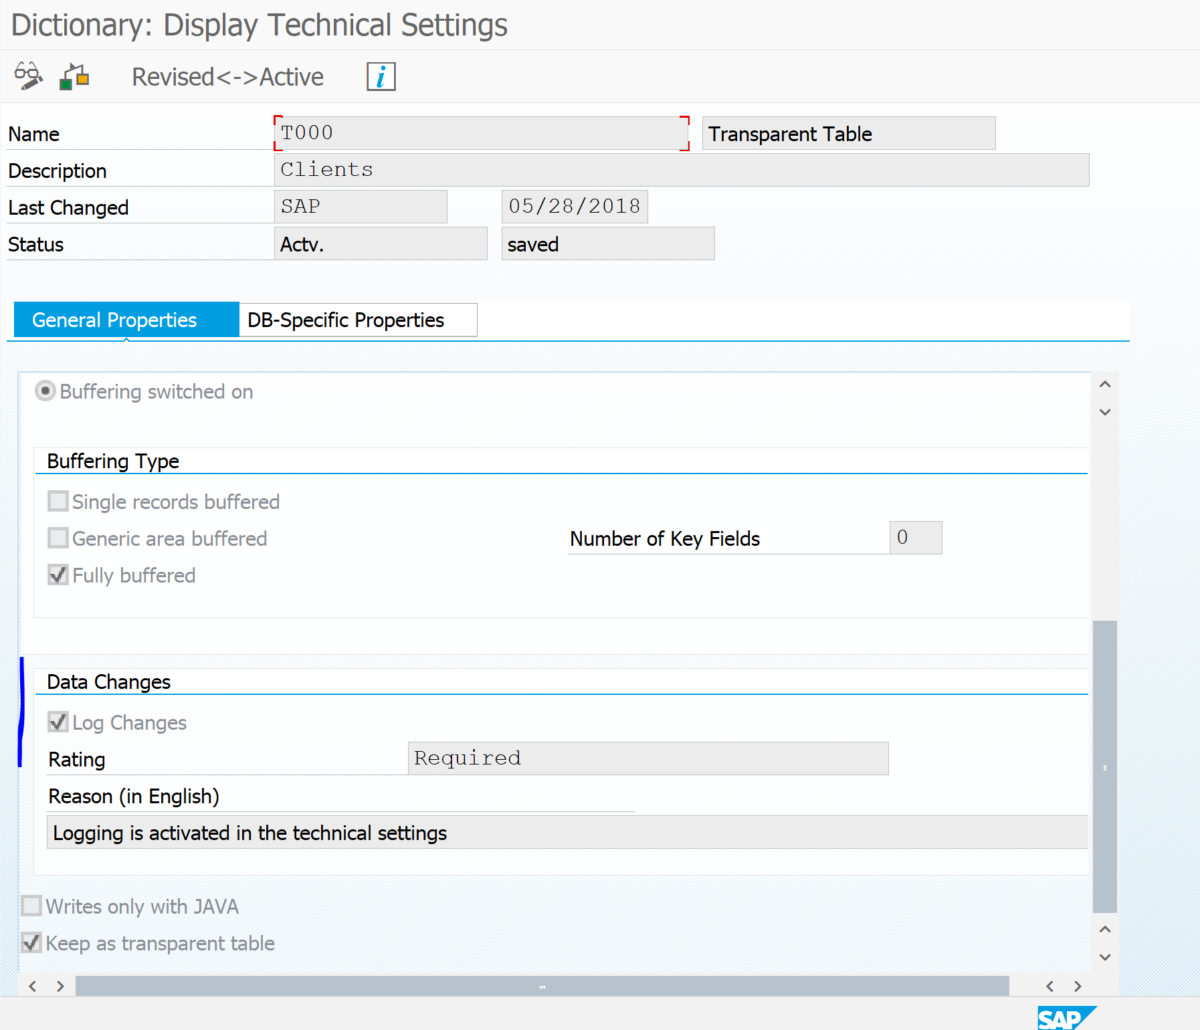Select Buffering switched on radio button
The width and height of the screenshot is (1200, 1030).
coord(45,391)
